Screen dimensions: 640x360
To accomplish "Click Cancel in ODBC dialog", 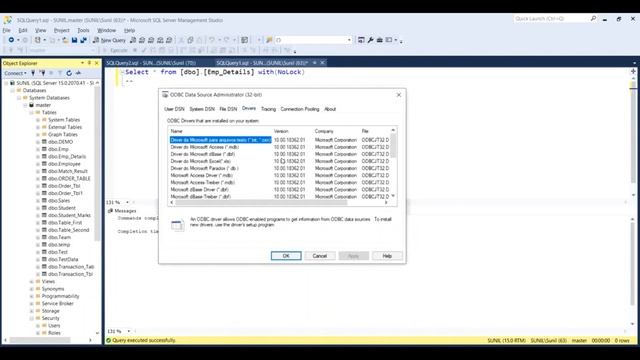I will (x=320, y=256).
